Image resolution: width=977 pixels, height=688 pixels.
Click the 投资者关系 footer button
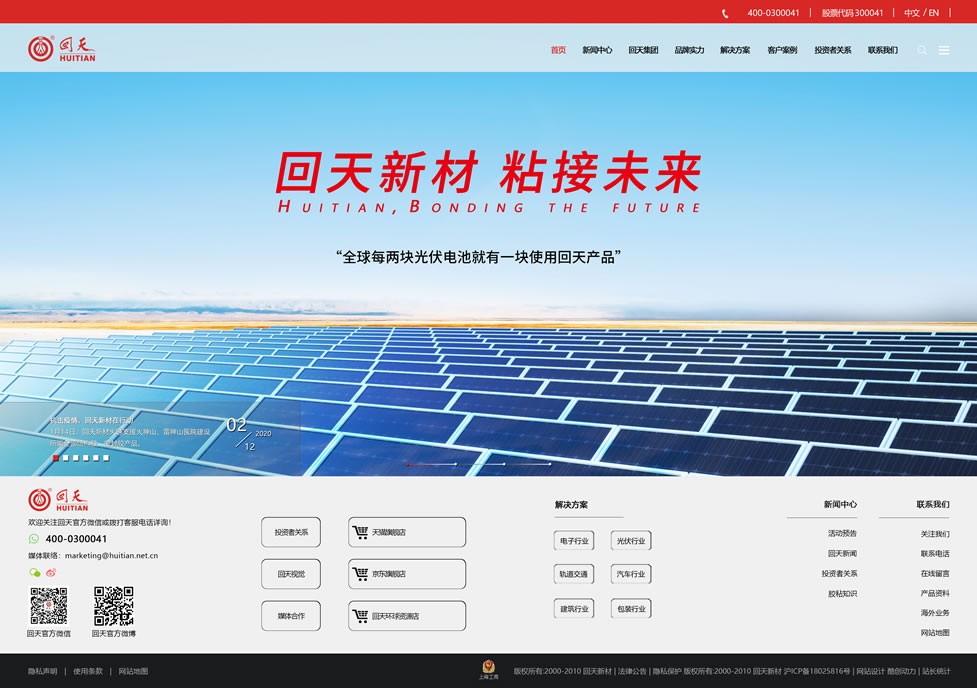point(291,532)
